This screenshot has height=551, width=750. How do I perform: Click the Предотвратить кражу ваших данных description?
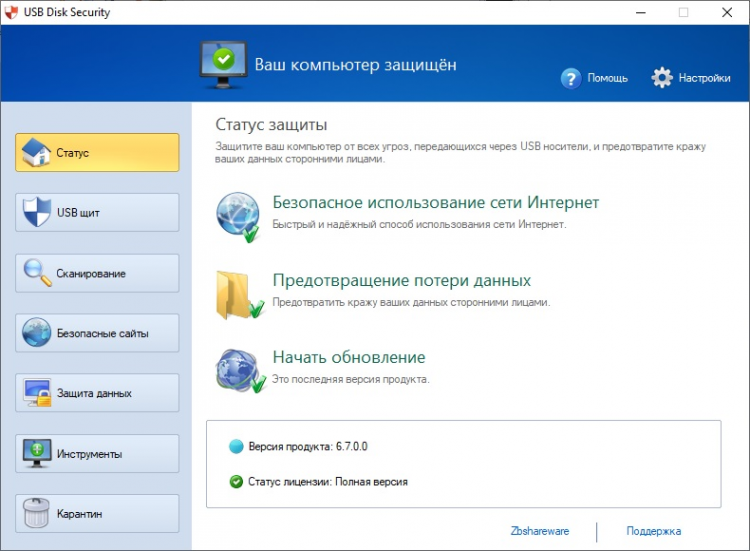coord(411,302)
